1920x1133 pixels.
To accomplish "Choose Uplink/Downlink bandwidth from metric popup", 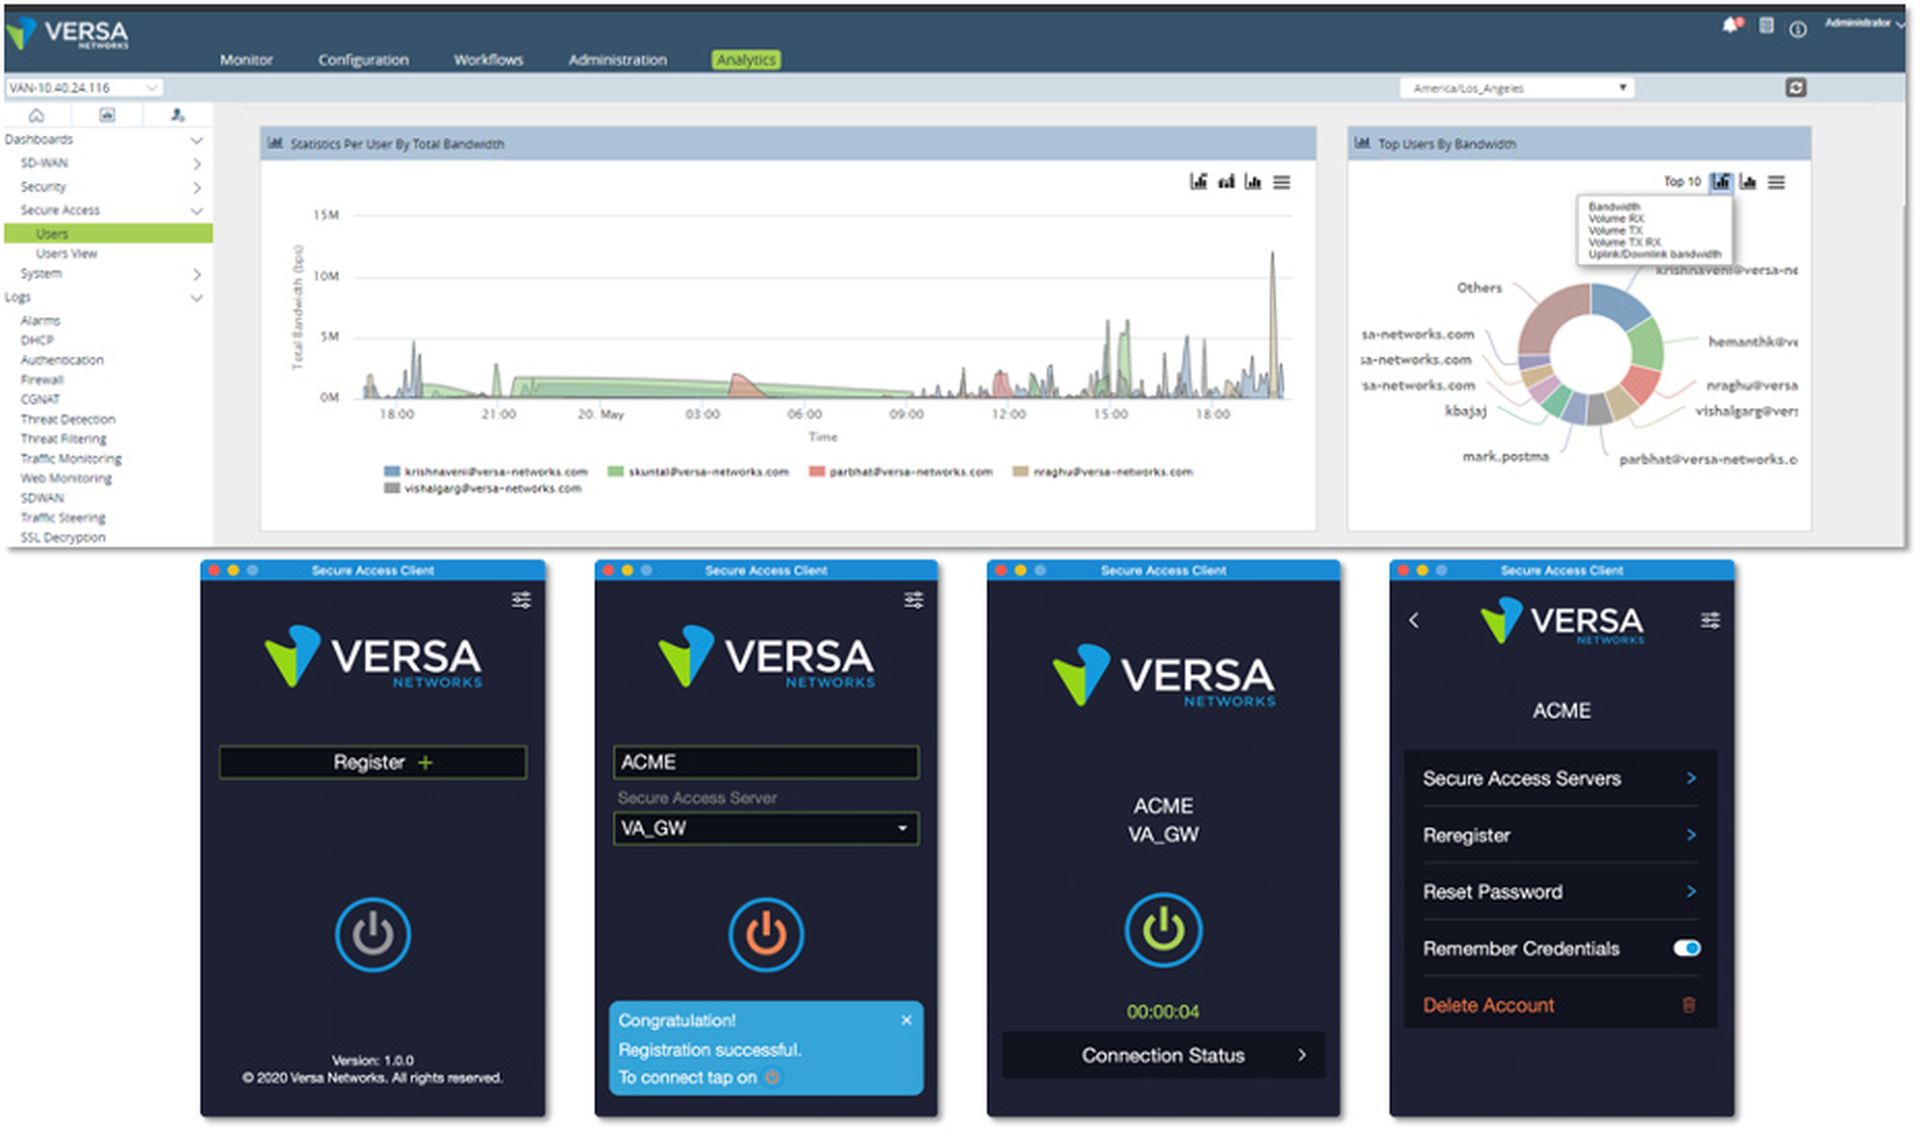I will pyautogui.click(x=1654, y=254).
